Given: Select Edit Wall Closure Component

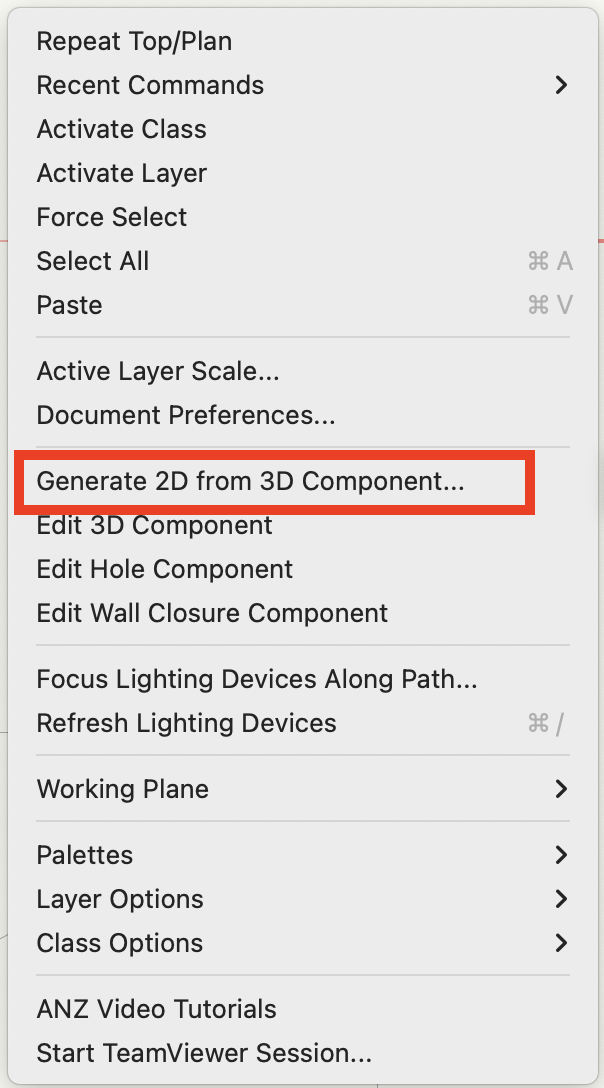Looking at the screenshot, I should [212, 613].
